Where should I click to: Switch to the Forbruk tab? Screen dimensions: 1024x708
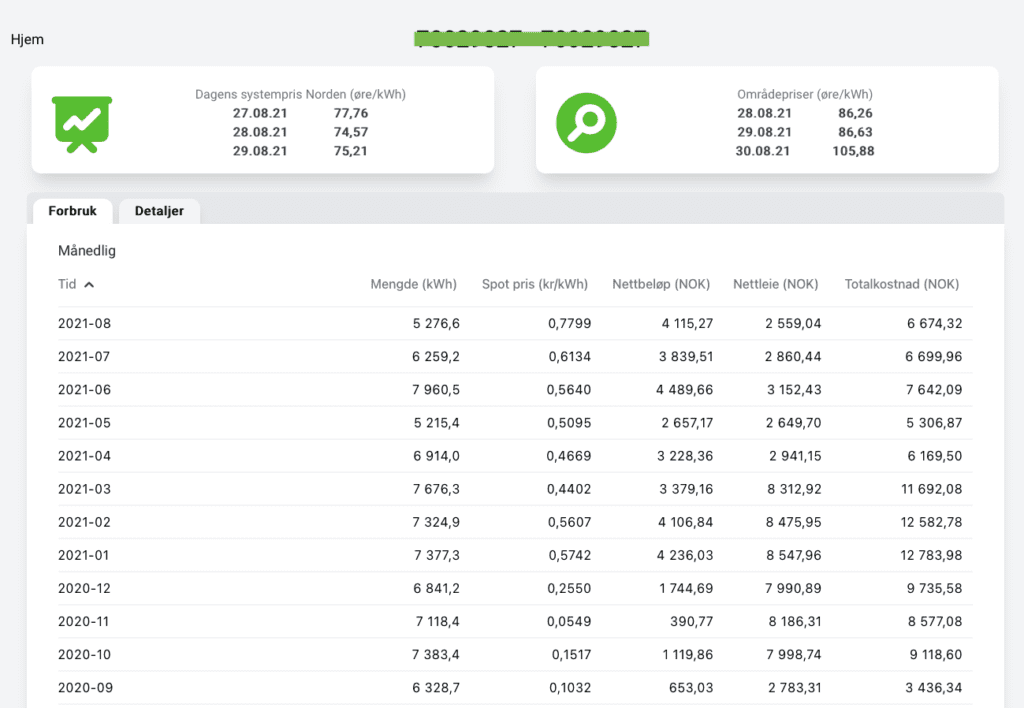tap(72, 211)
